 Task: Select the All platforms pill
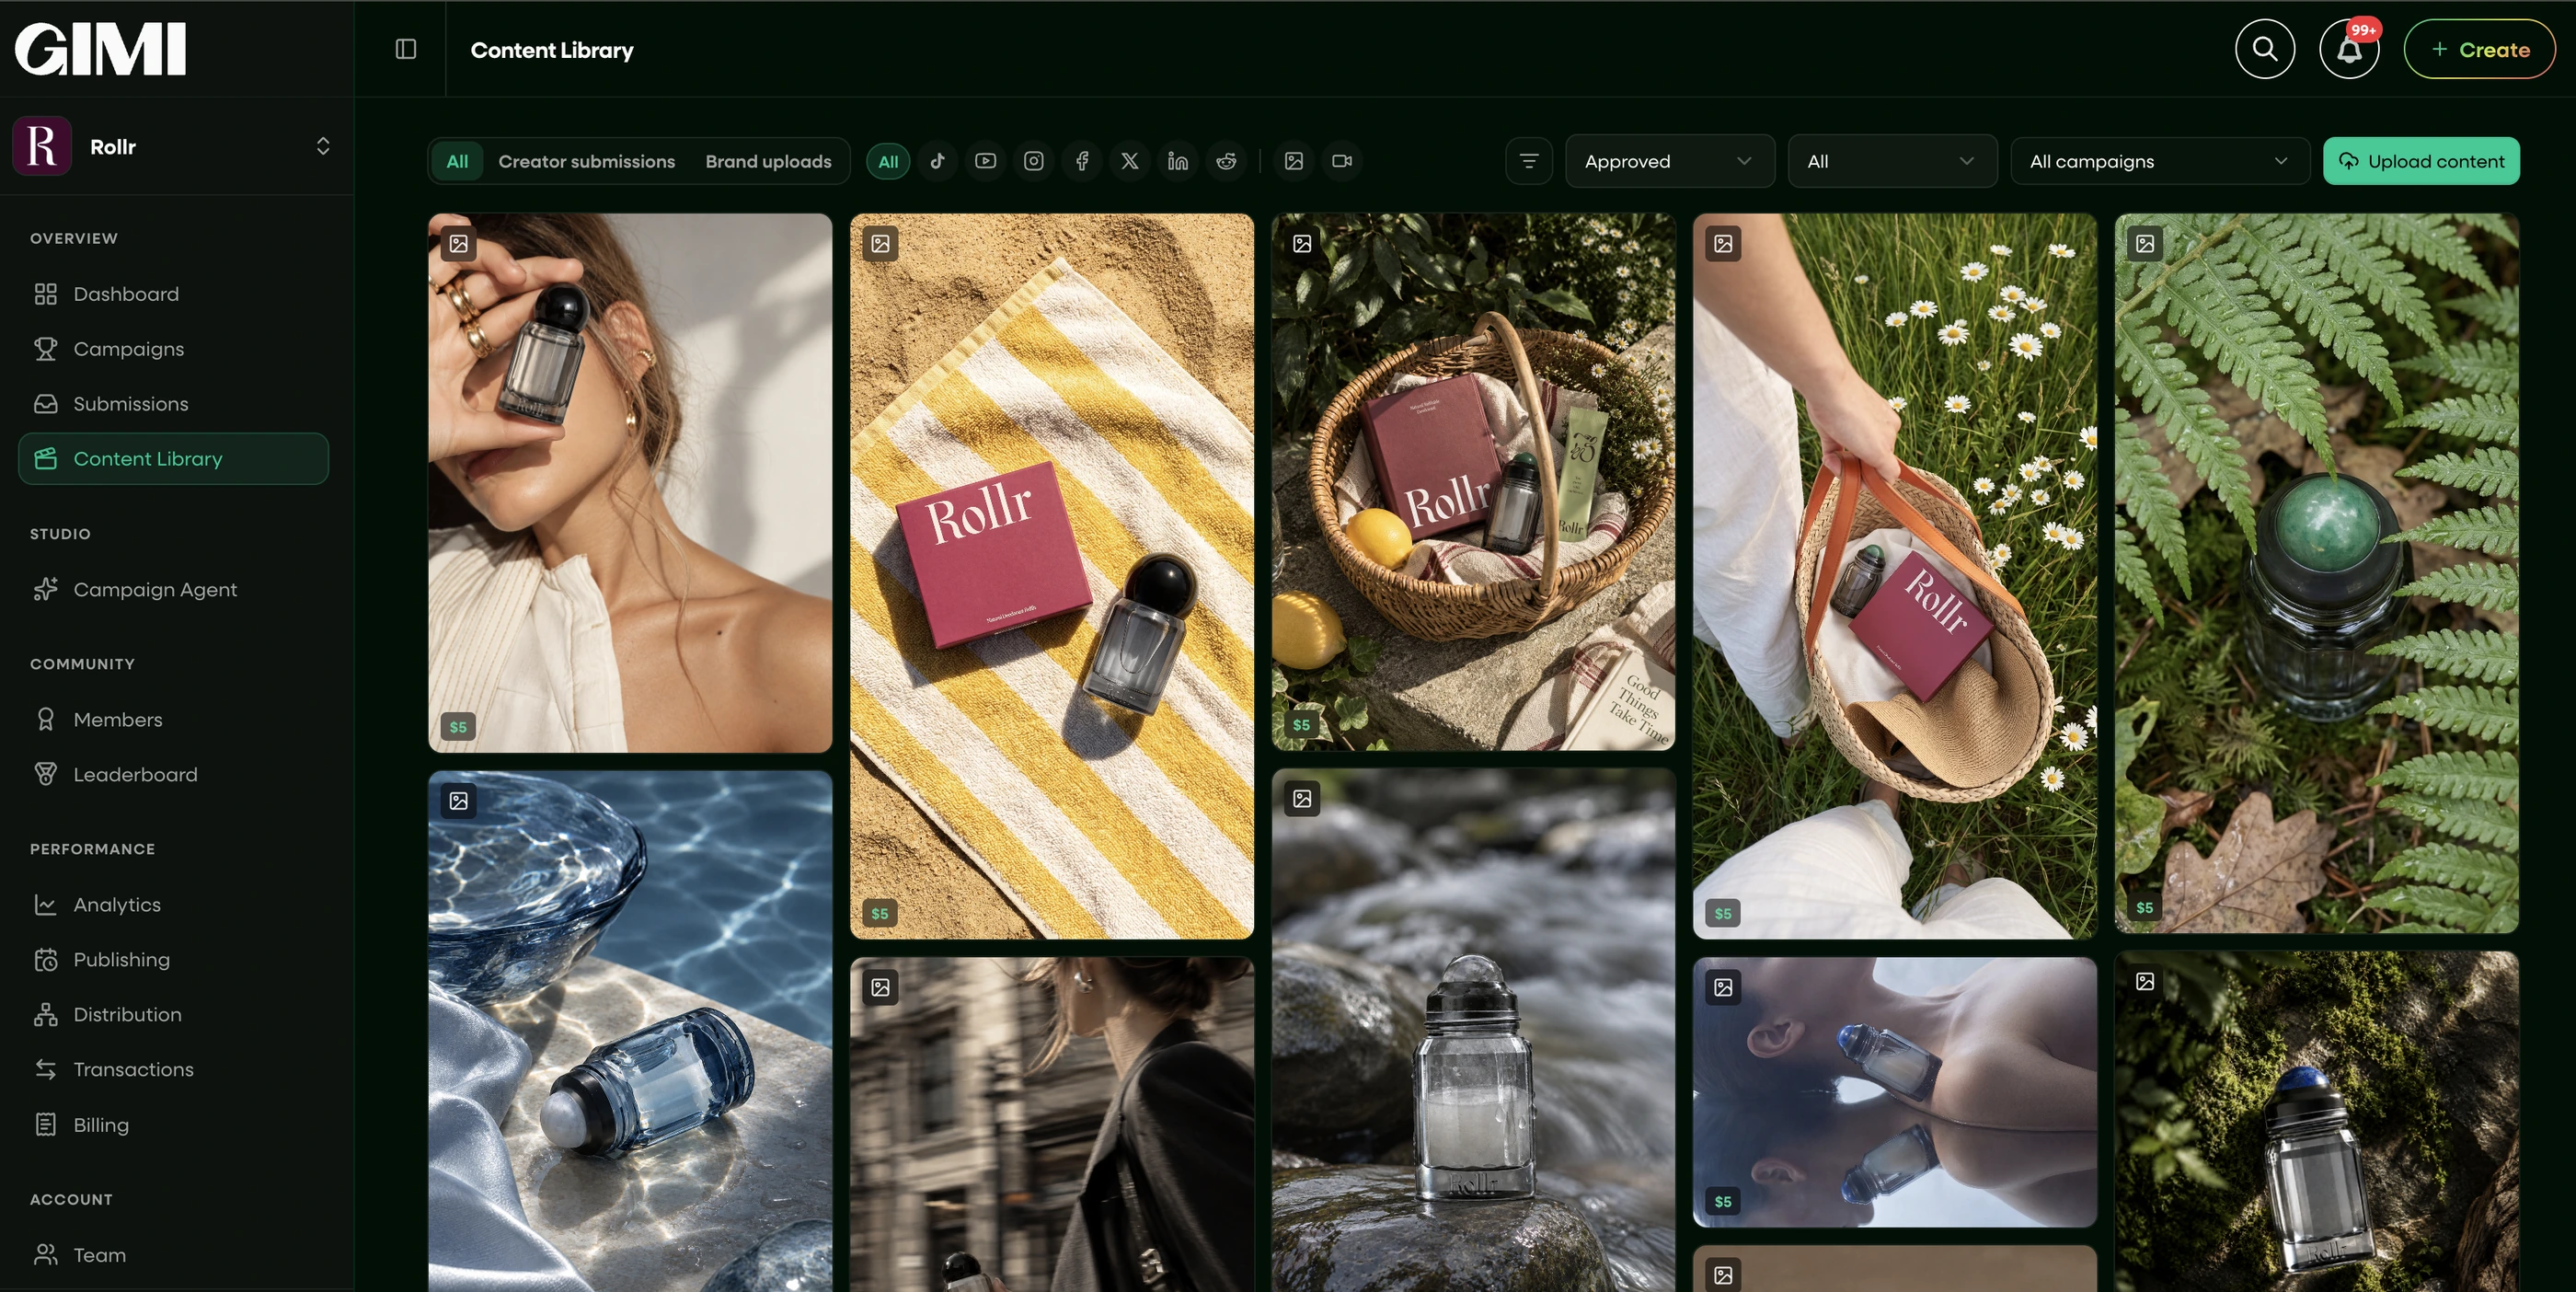tap(888, 161)
